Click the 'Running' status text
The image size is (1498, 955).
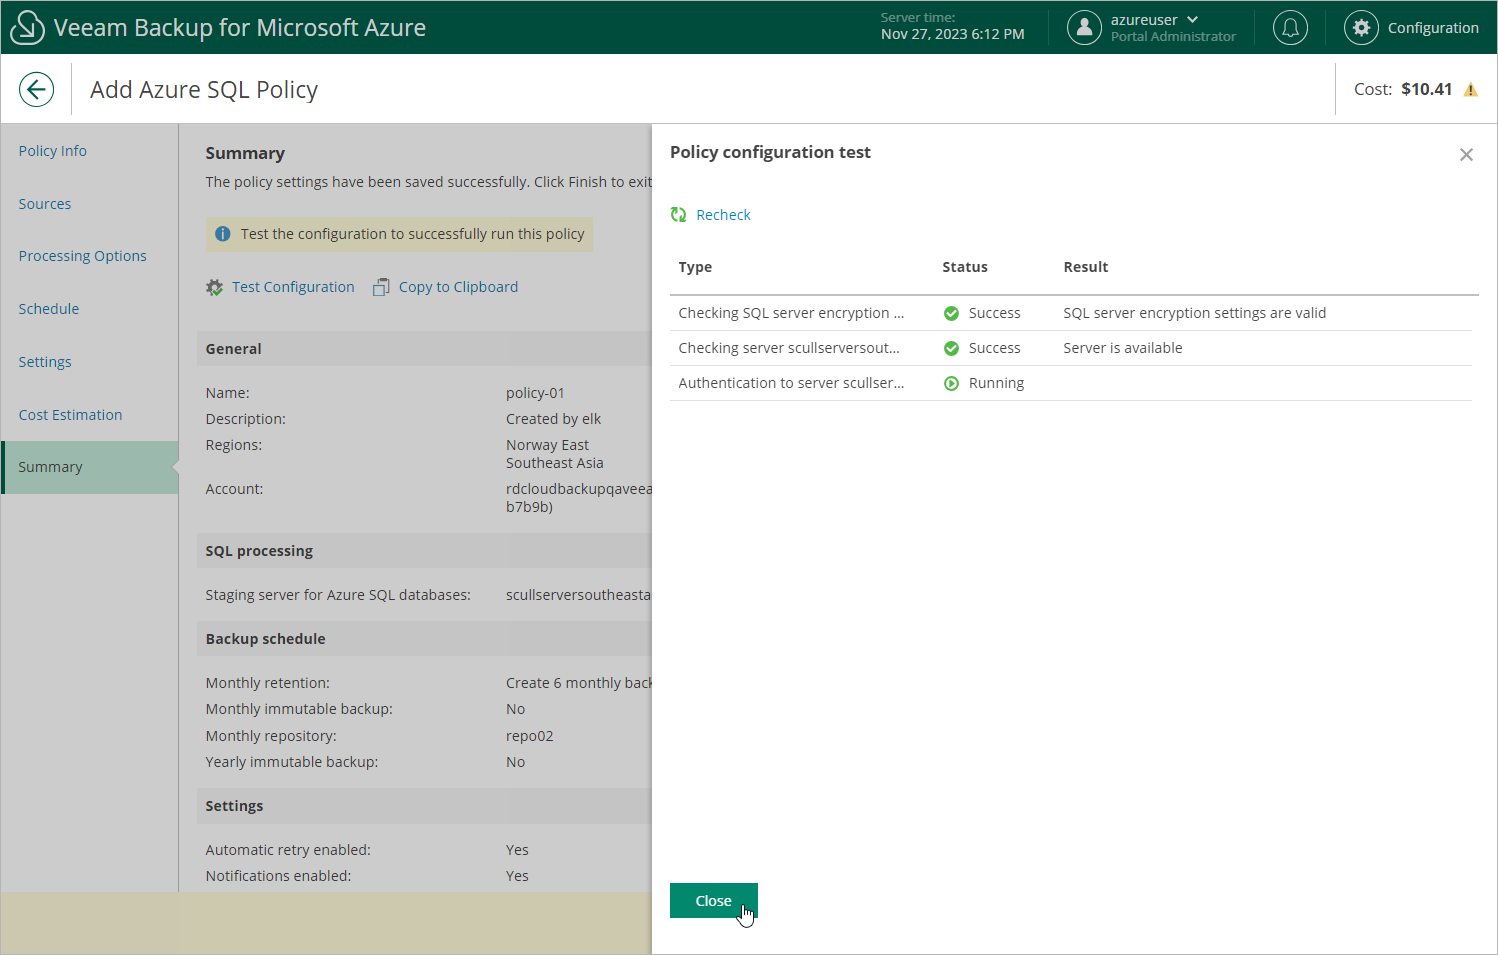click(996, 383)
